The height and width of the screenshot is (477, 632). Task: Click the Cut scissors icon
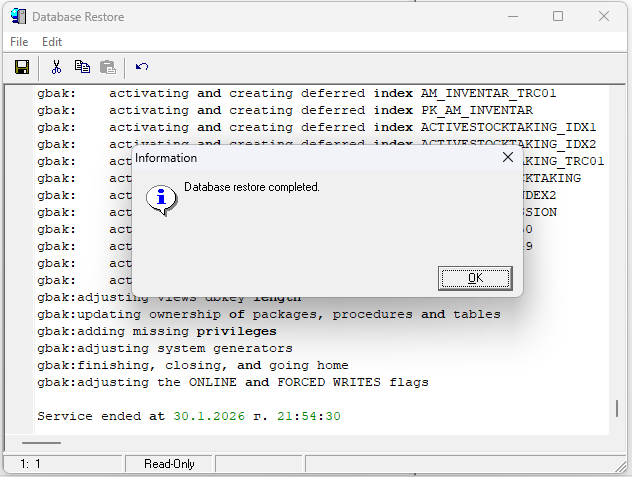coord(56,67)
